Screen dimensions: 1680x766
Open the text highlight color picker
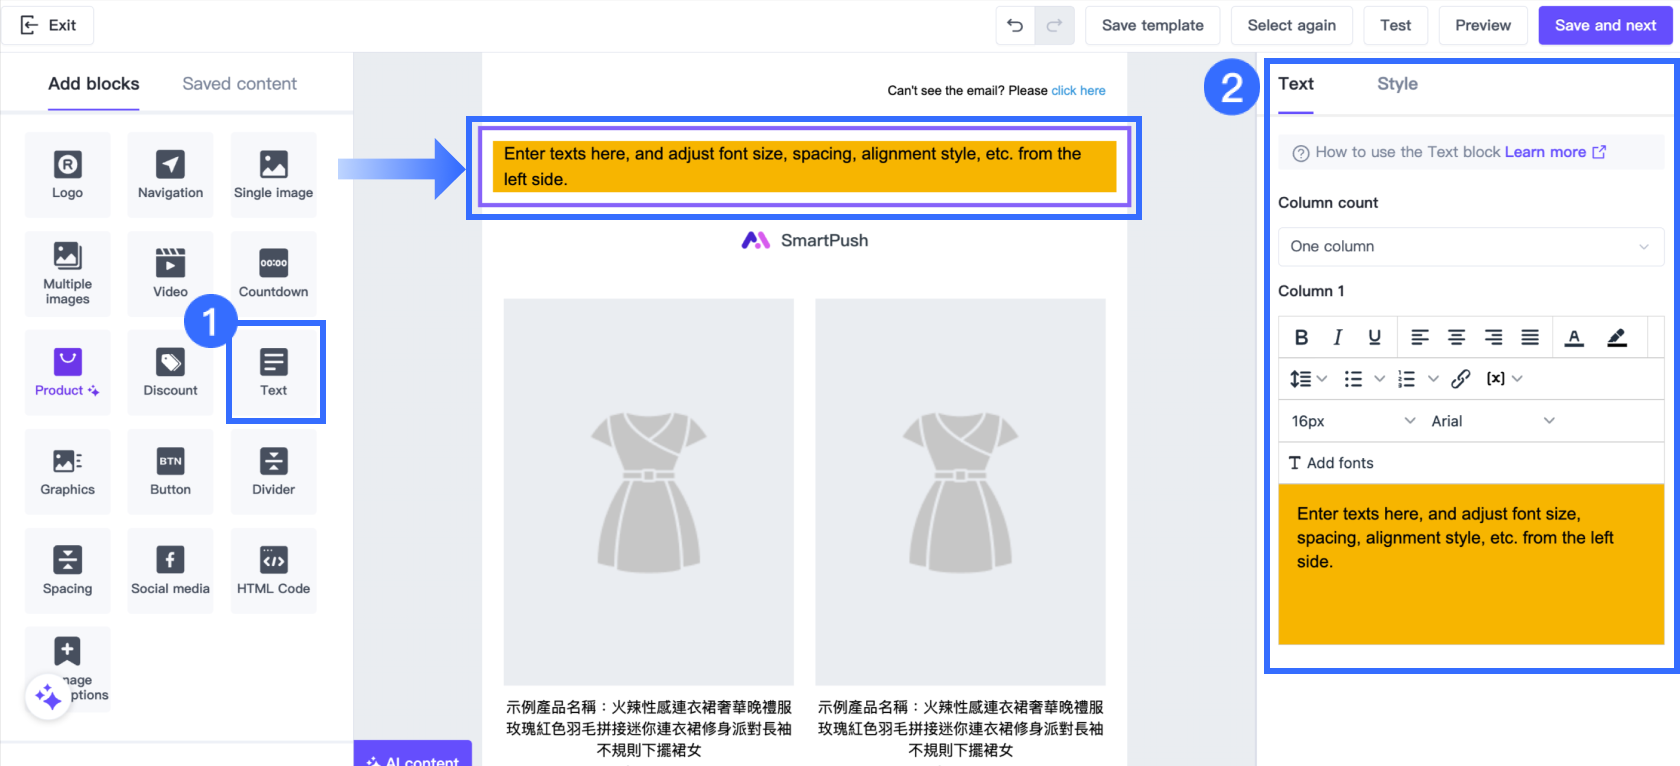pyautogui.click(x=1616, y=337)
